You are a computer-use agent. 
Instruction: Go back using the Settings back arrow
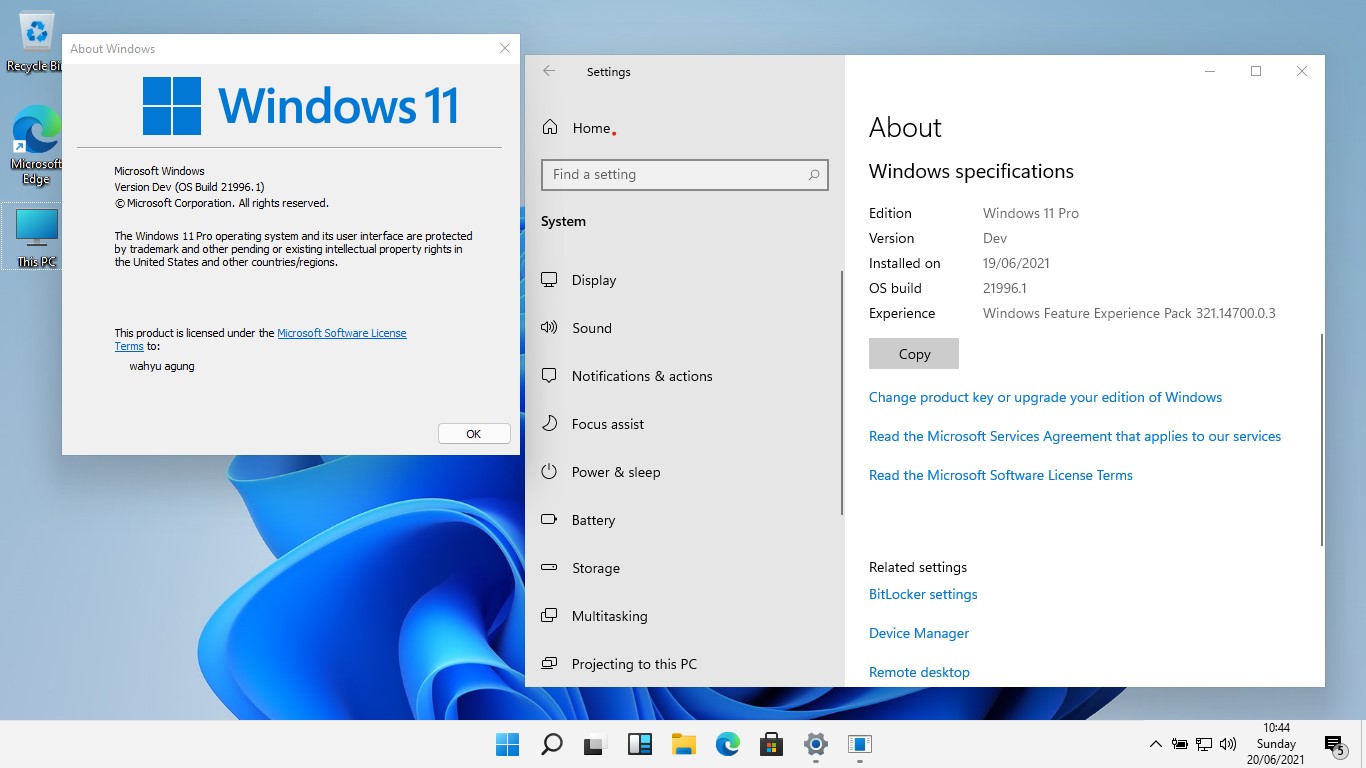point(549,71)
